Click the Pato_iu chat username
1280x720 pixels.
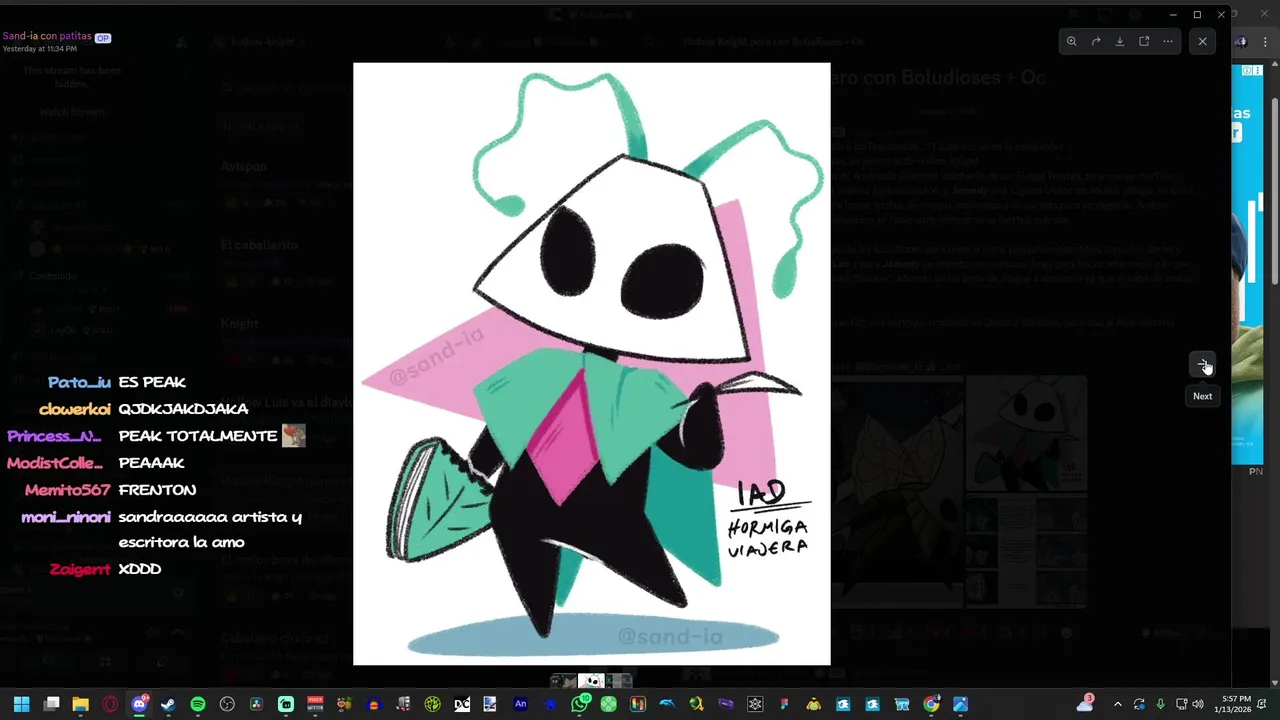coord(80,382)
